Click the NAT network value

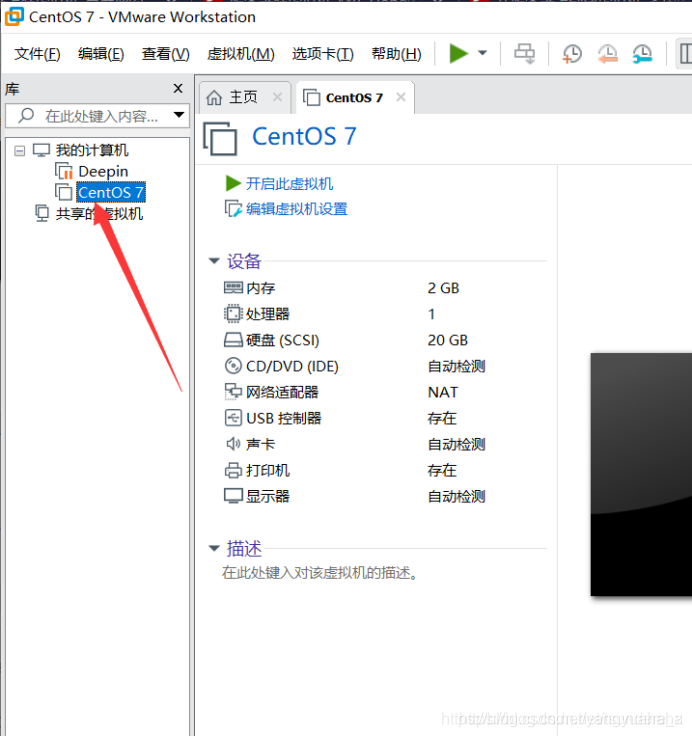pyautogui.click(x=443, y=392)
